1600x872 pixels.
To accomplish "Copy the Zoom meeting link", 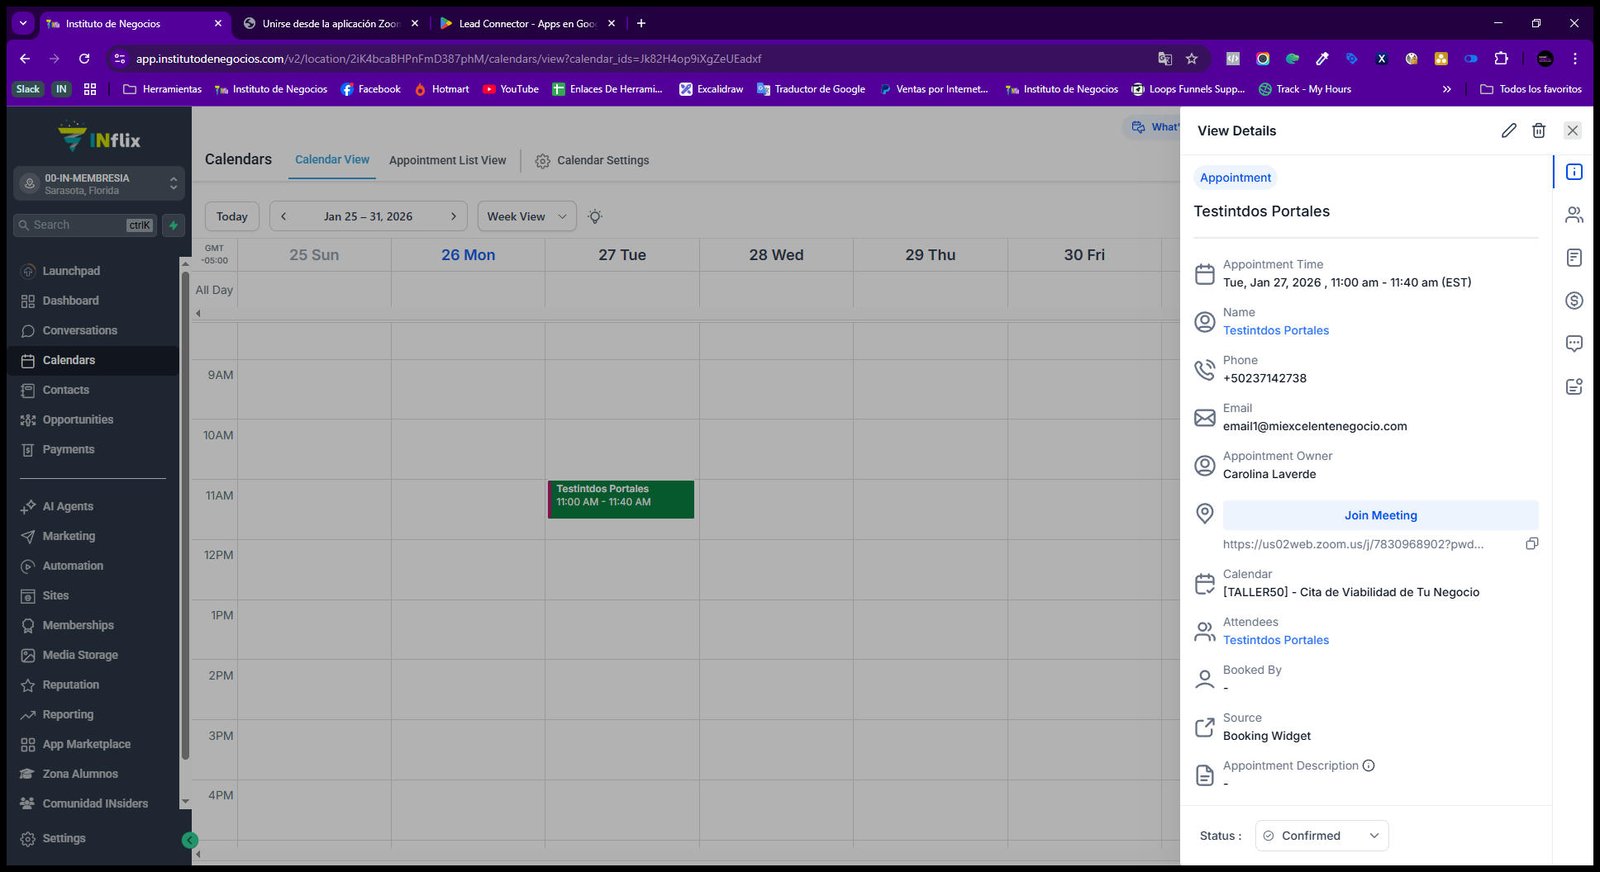I will (x=1532, y=544).
